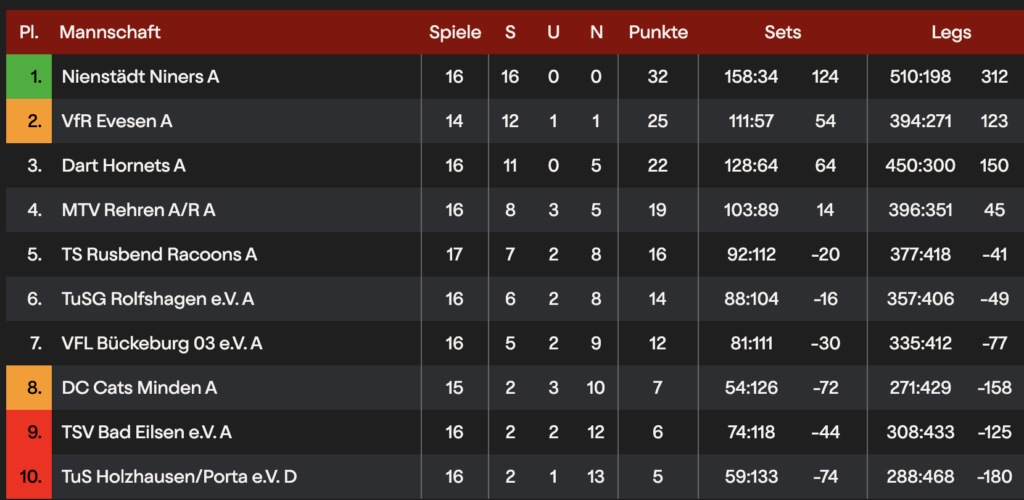1024x500 pixels.
Task: Click the green position 1 badge
Action: click(28, 77)
